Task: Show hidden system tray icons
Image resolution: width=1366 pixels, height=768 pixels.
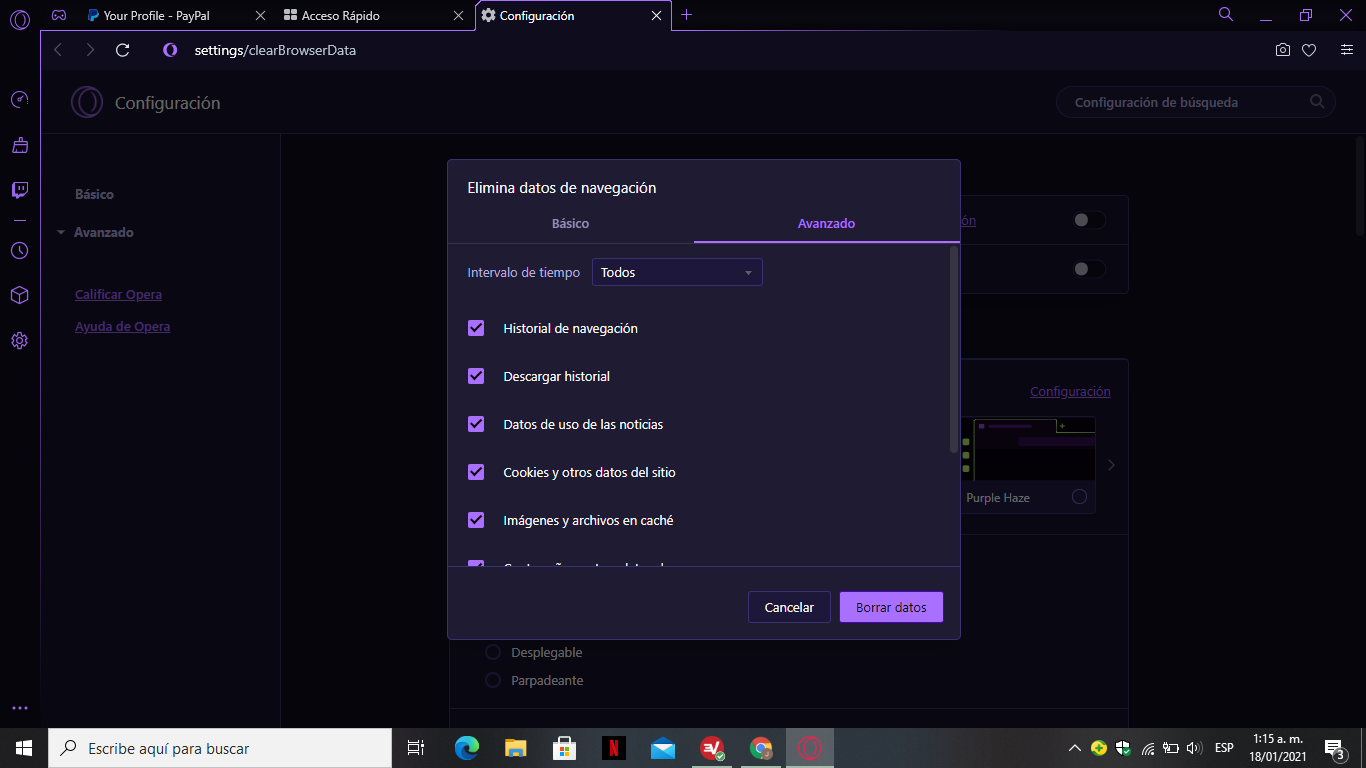Action: (1075, 748)
